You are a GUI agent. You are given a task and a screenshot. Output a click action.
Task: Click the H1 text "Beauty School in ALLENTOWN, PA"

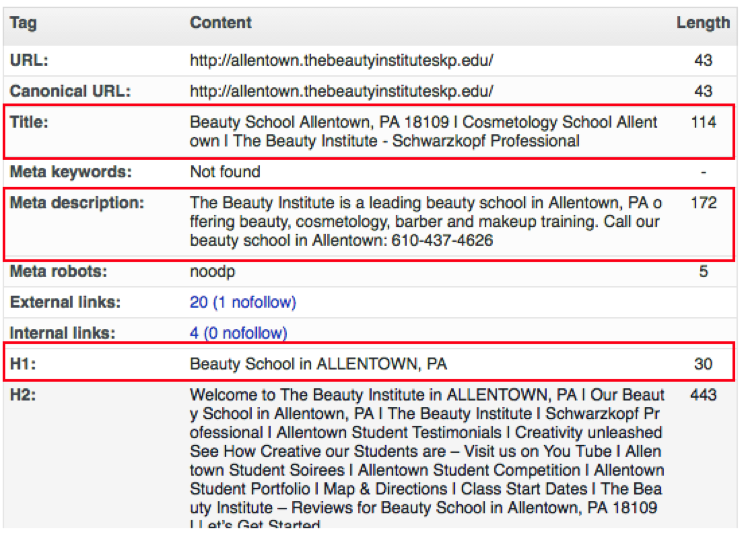(318, 364)
